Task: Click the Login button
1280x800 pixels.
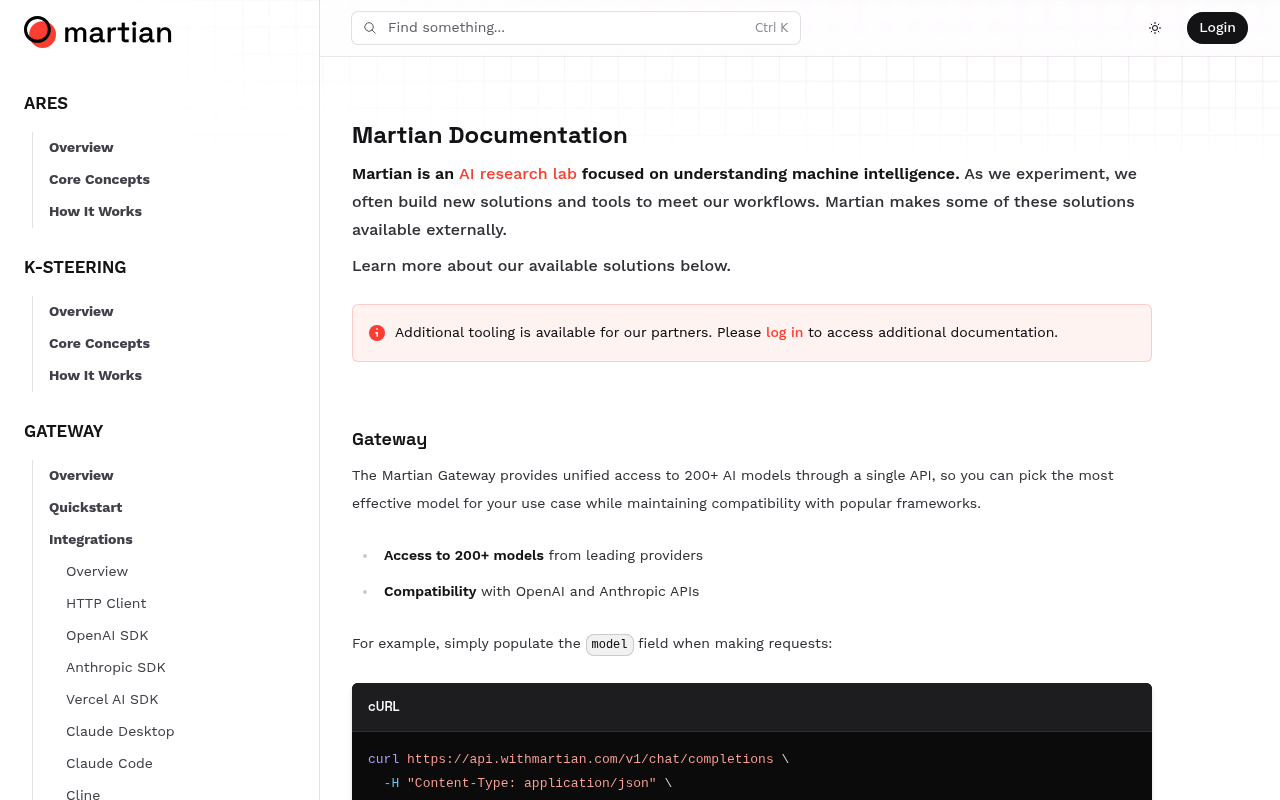Action: pyautogui.click(x=1217, y=28)
